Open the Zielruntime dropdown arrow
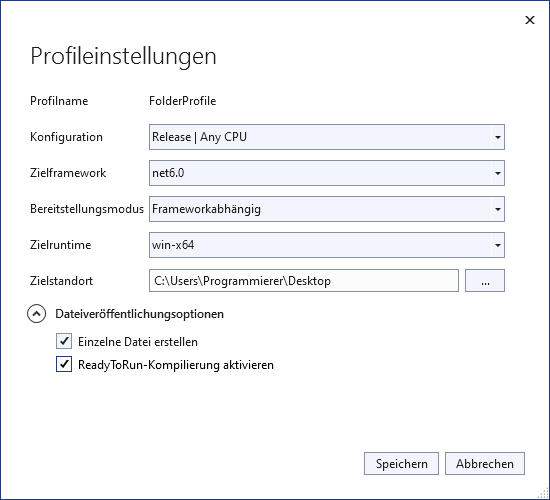 pyautogui.click(x=497, y=245)
